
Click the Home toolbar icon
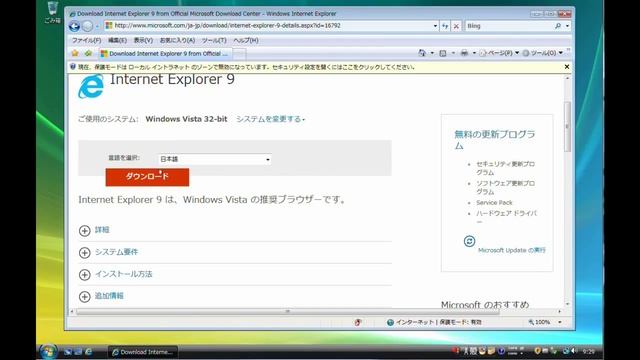[x=422, y=53]
